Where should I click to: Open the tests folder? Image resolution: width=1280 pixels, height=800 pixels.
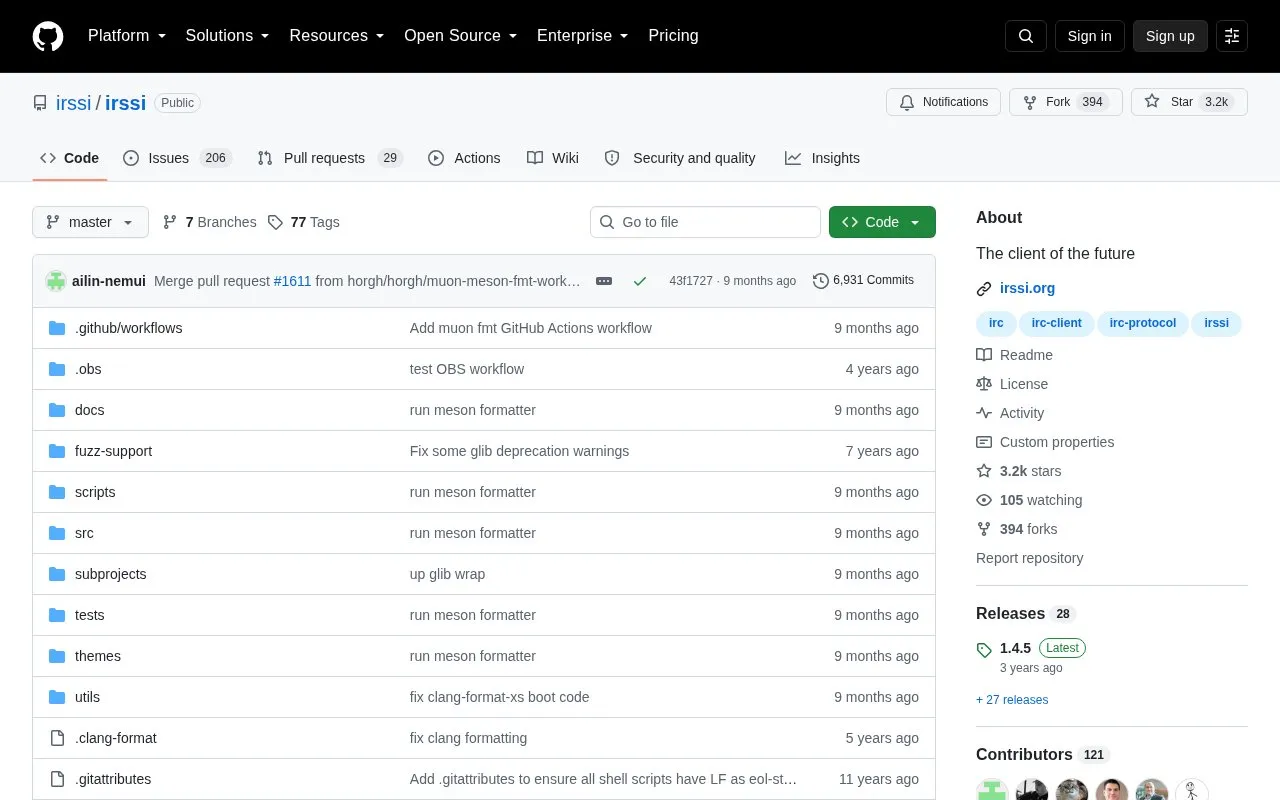pos(89,615)
